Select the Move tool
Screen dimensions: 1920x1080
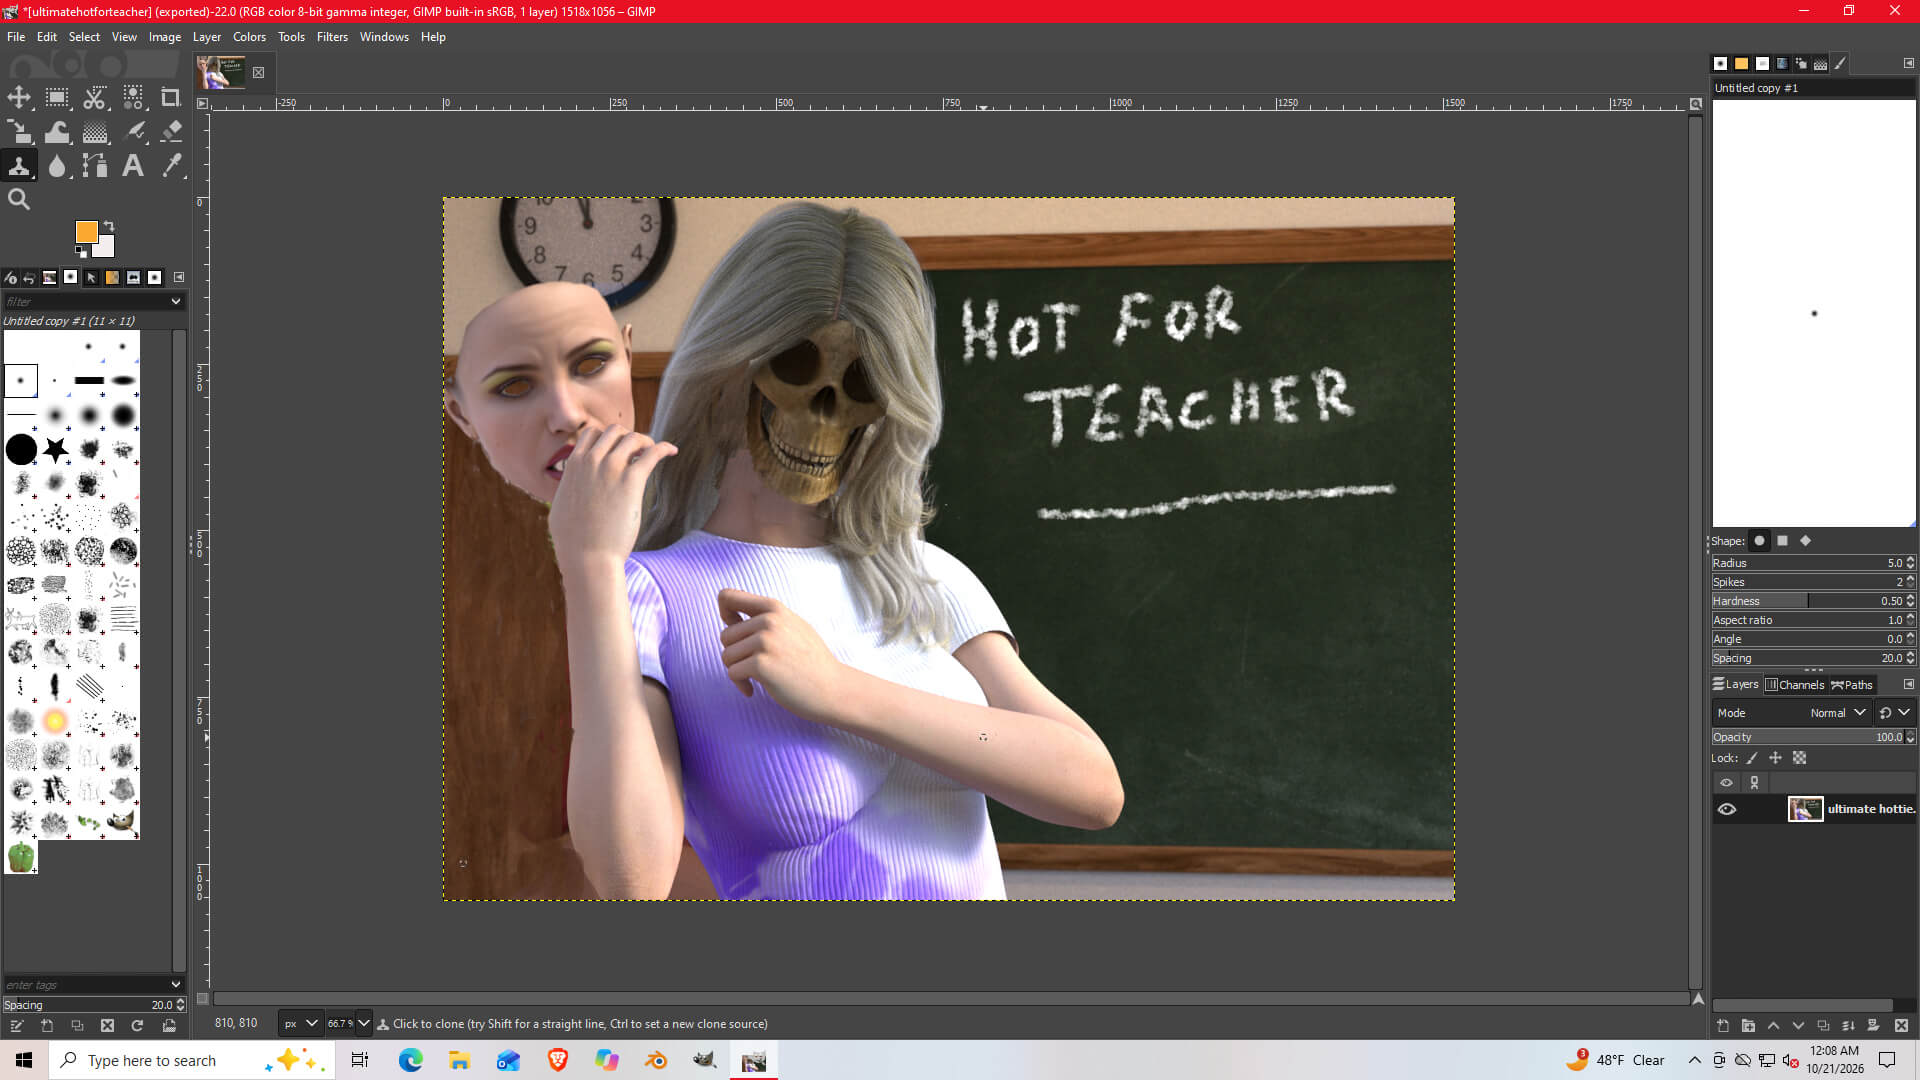[x=19, y=97]
